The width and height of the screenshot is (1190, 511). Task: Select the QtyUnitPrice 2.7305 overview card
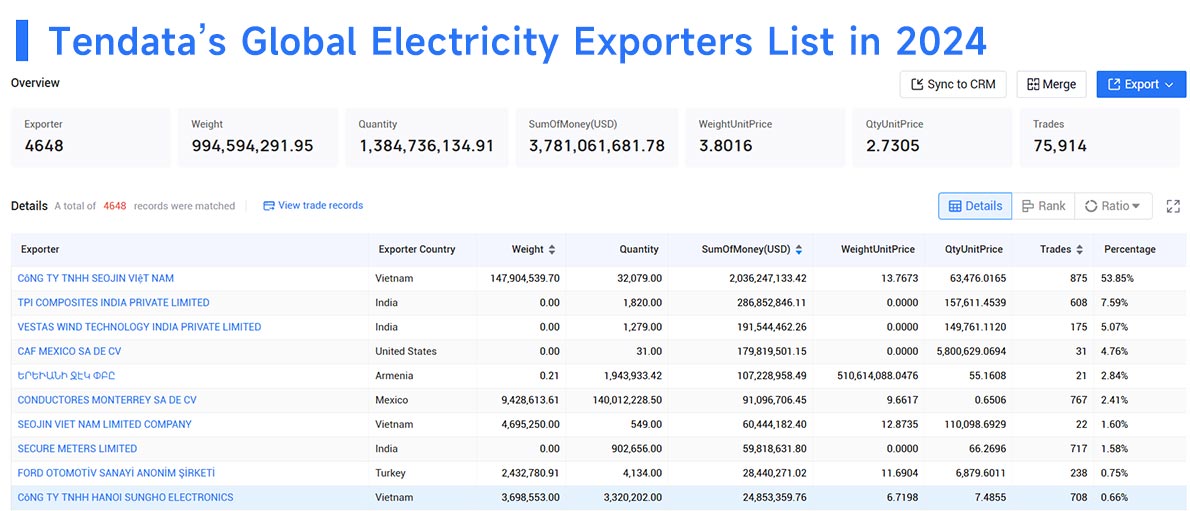pos(932,137)
